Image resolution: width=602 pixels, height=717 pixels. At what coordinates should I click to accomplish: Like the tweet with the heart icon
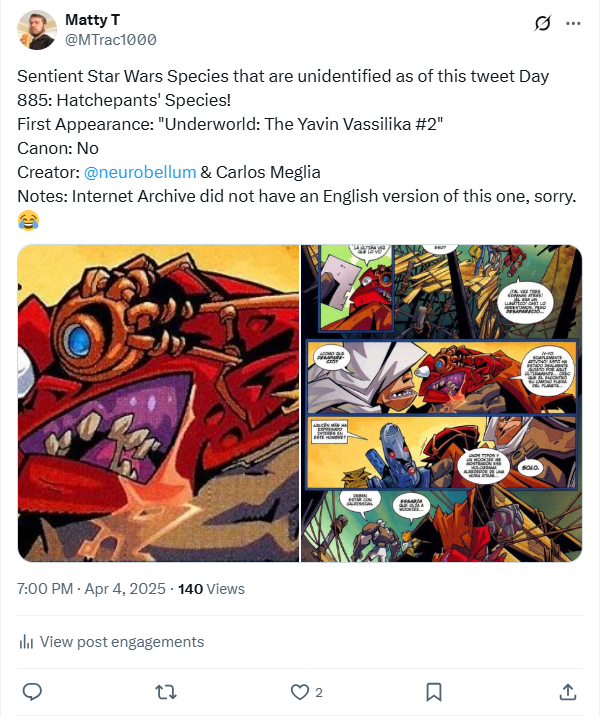click(x=299, y=691)
